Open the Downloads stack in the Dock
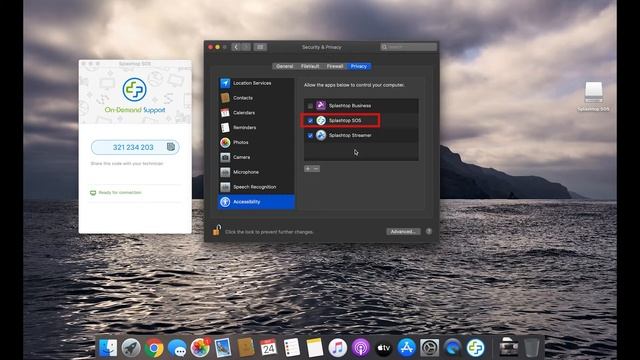The width and height of the screenshot is (640, 360). coord(509,348)
